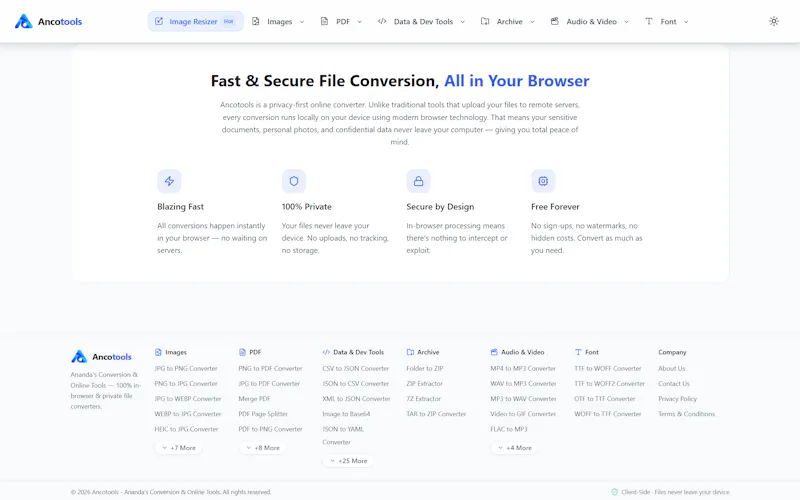Open MP4 to MP3 Converter link
800x500 pixels.
click(x=523, y=368)
